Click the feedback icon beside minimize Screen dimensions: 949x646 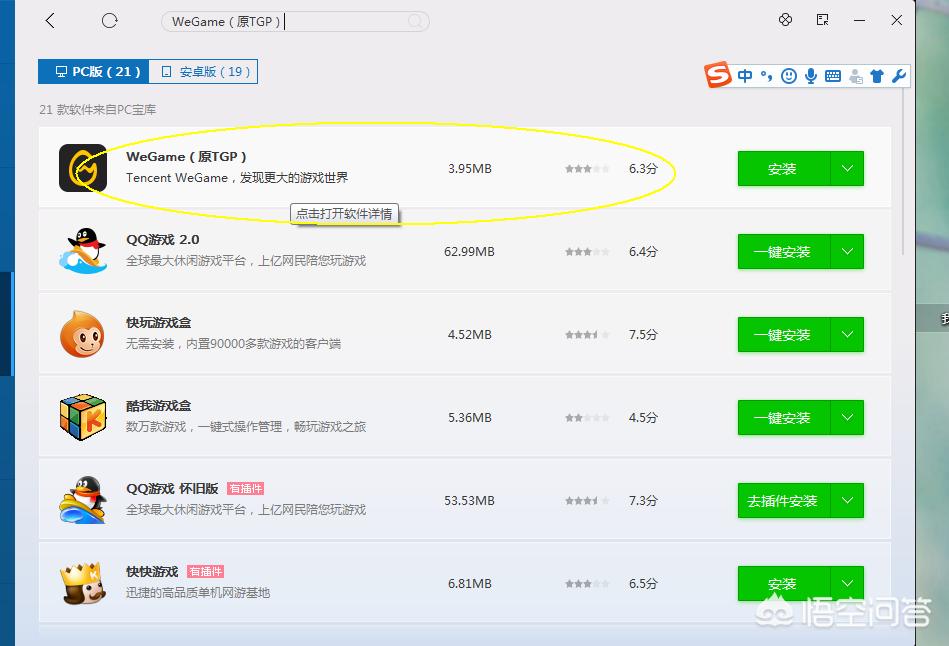coord(823,20)
